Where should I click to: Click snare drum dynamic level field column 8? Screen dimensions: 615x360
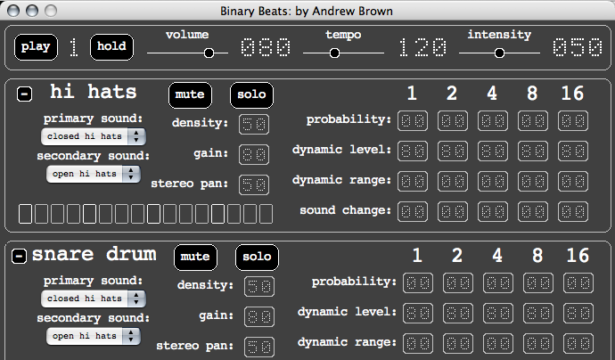tap(538, 313)
